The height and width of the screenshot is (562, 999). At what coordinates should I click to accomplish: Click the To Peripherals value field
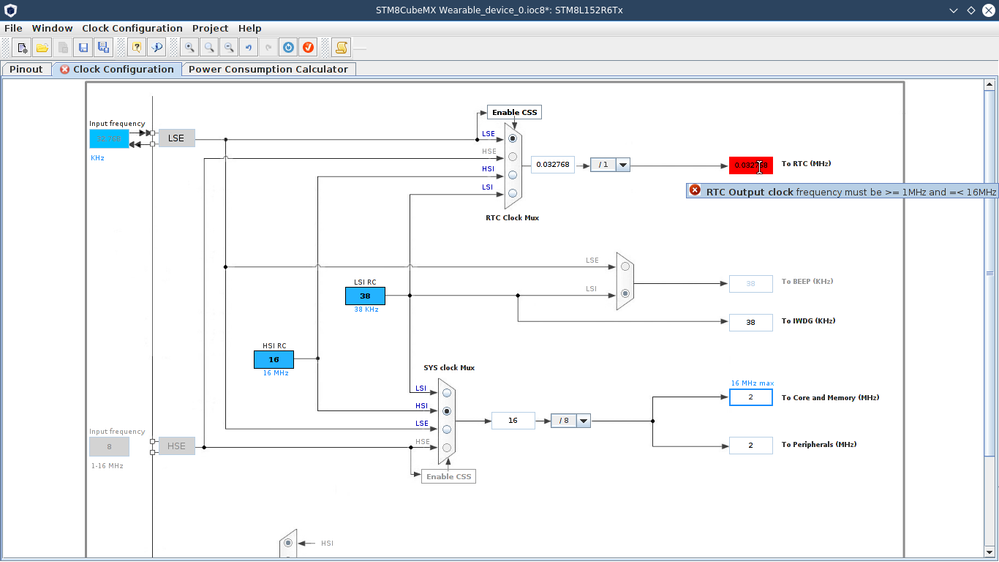click(751, 445)
